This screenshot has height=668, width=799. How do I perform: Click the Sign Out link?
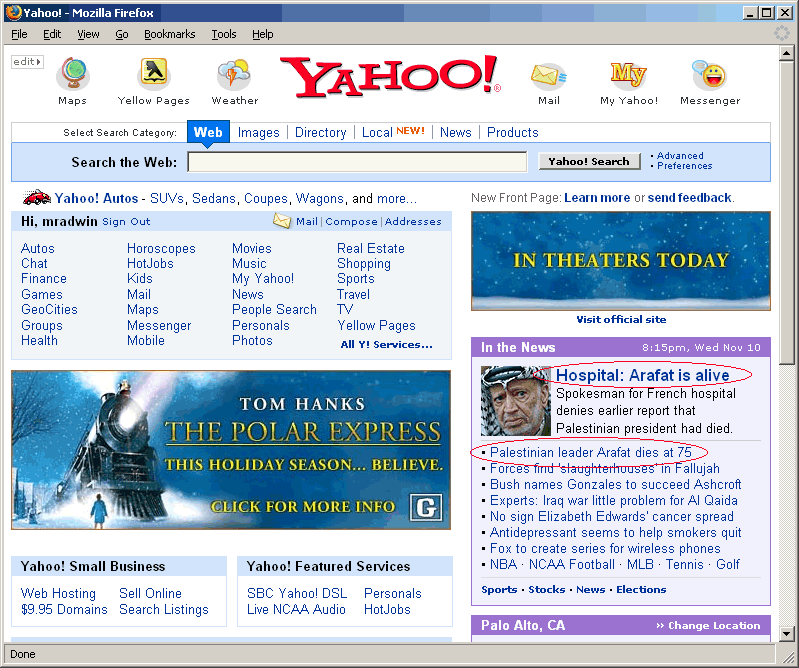tap(126, 222)
